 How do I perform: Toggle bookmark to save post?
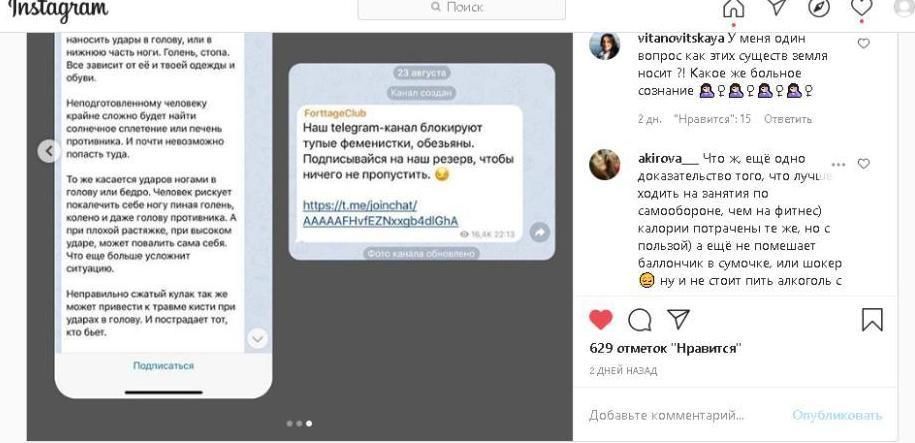click(872, 319)
